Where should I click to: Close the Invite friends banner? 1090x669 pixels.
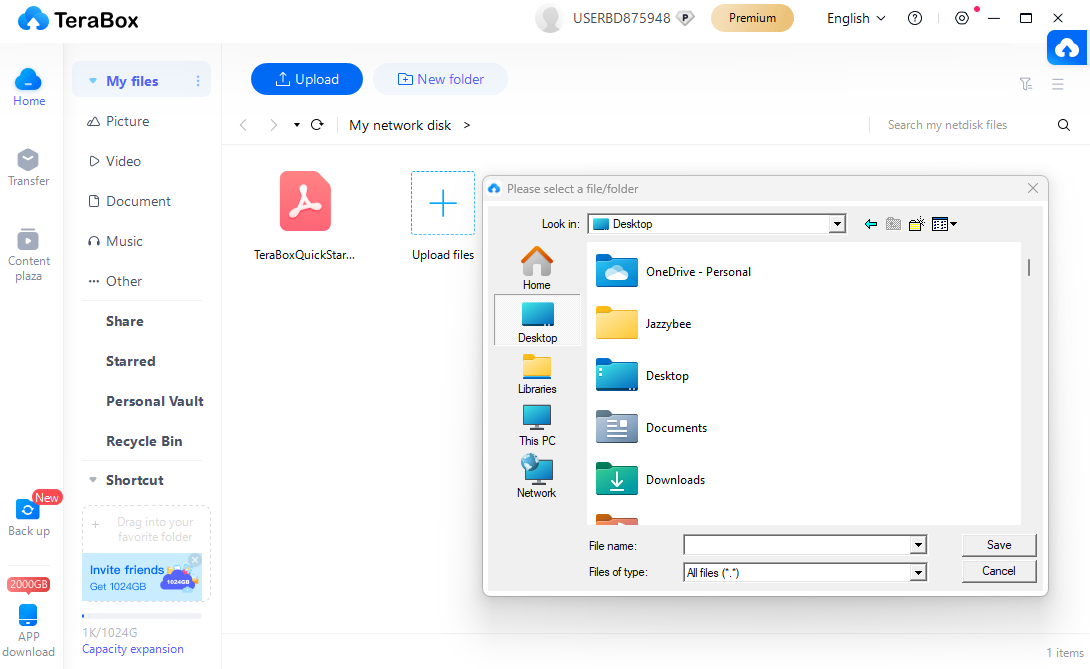click(x=195, y=560)
